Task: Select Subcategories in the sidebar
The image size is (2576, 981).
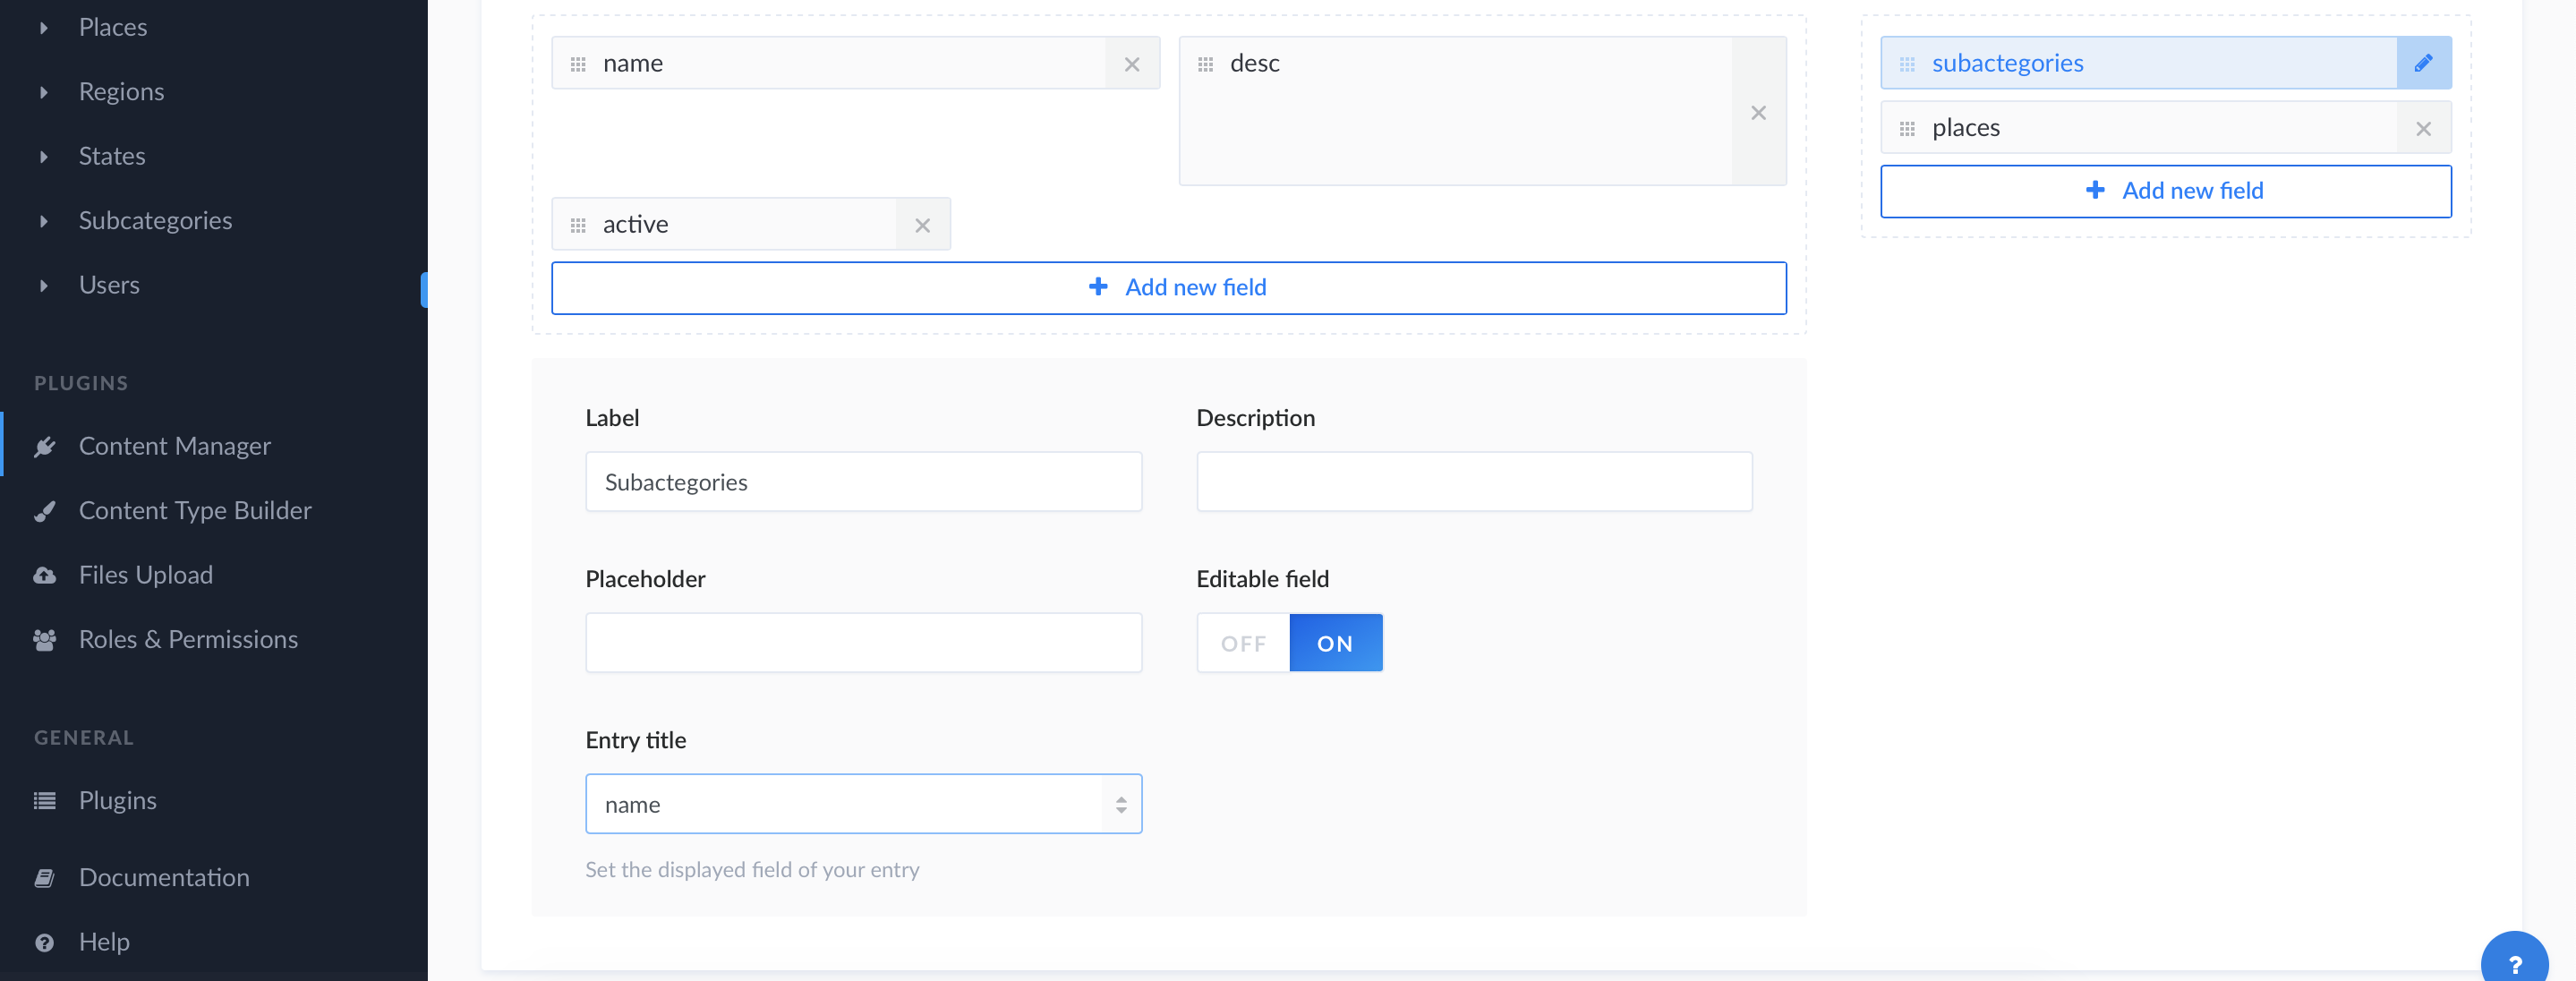Action: pos(155,220)
